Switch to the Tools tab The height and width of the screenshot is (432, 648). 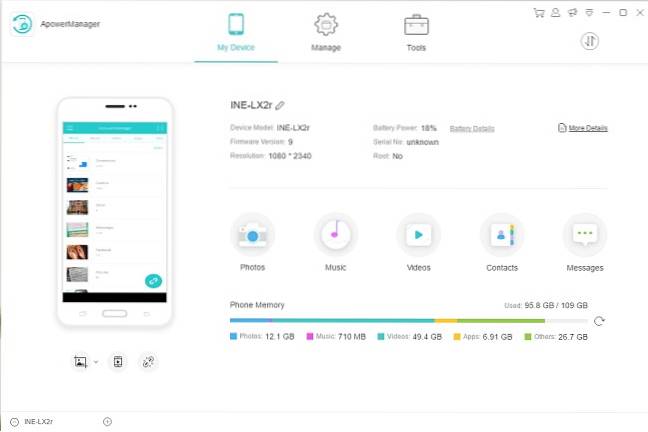tap(416, 32)
